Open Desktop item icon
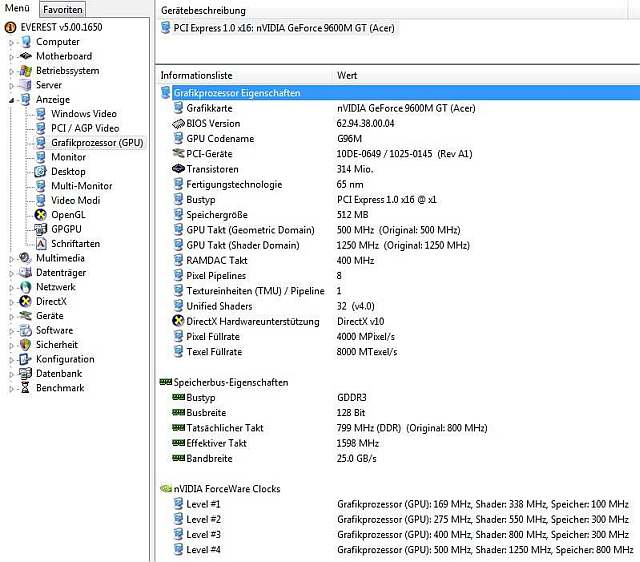Image resolution: width=640 pixels, height=562 pixels. pyautogui.click(x=40, y=171)
